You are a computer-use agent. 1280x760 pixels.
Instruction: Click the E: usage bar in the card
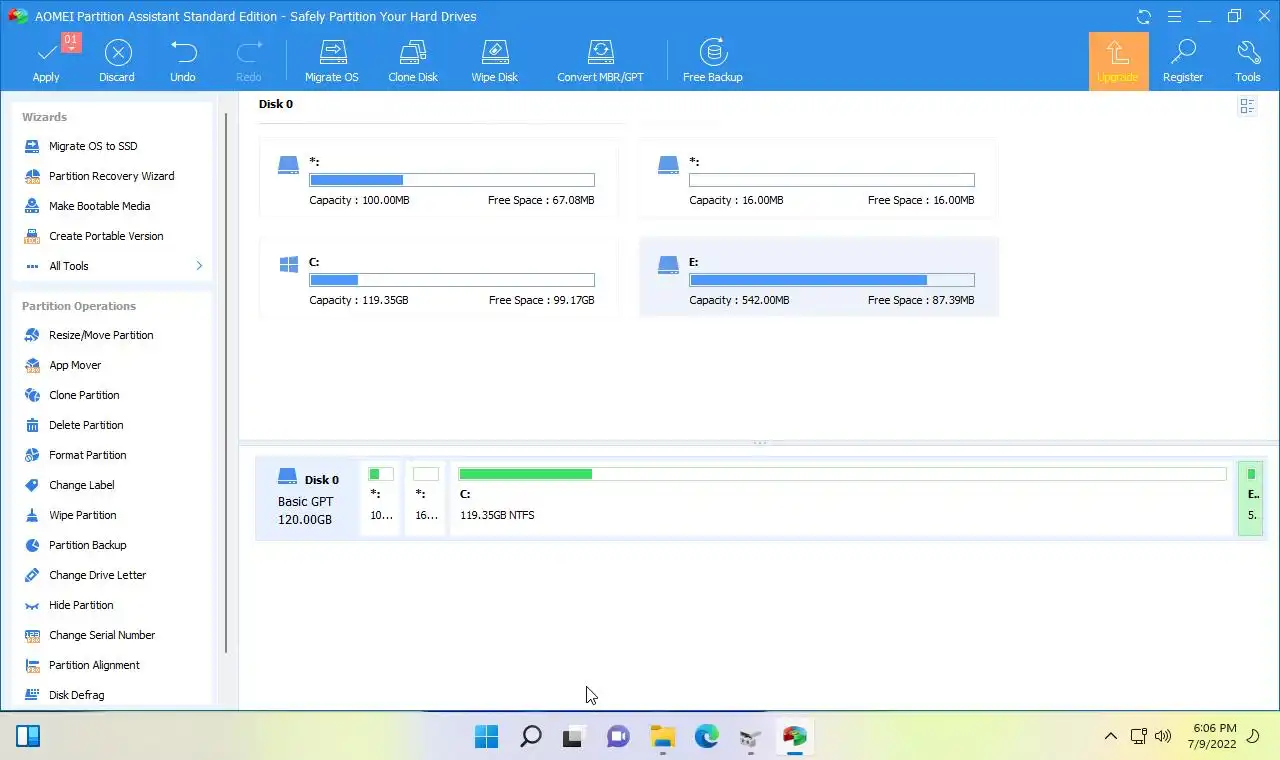pyautogui.click(x=832, y=280)
